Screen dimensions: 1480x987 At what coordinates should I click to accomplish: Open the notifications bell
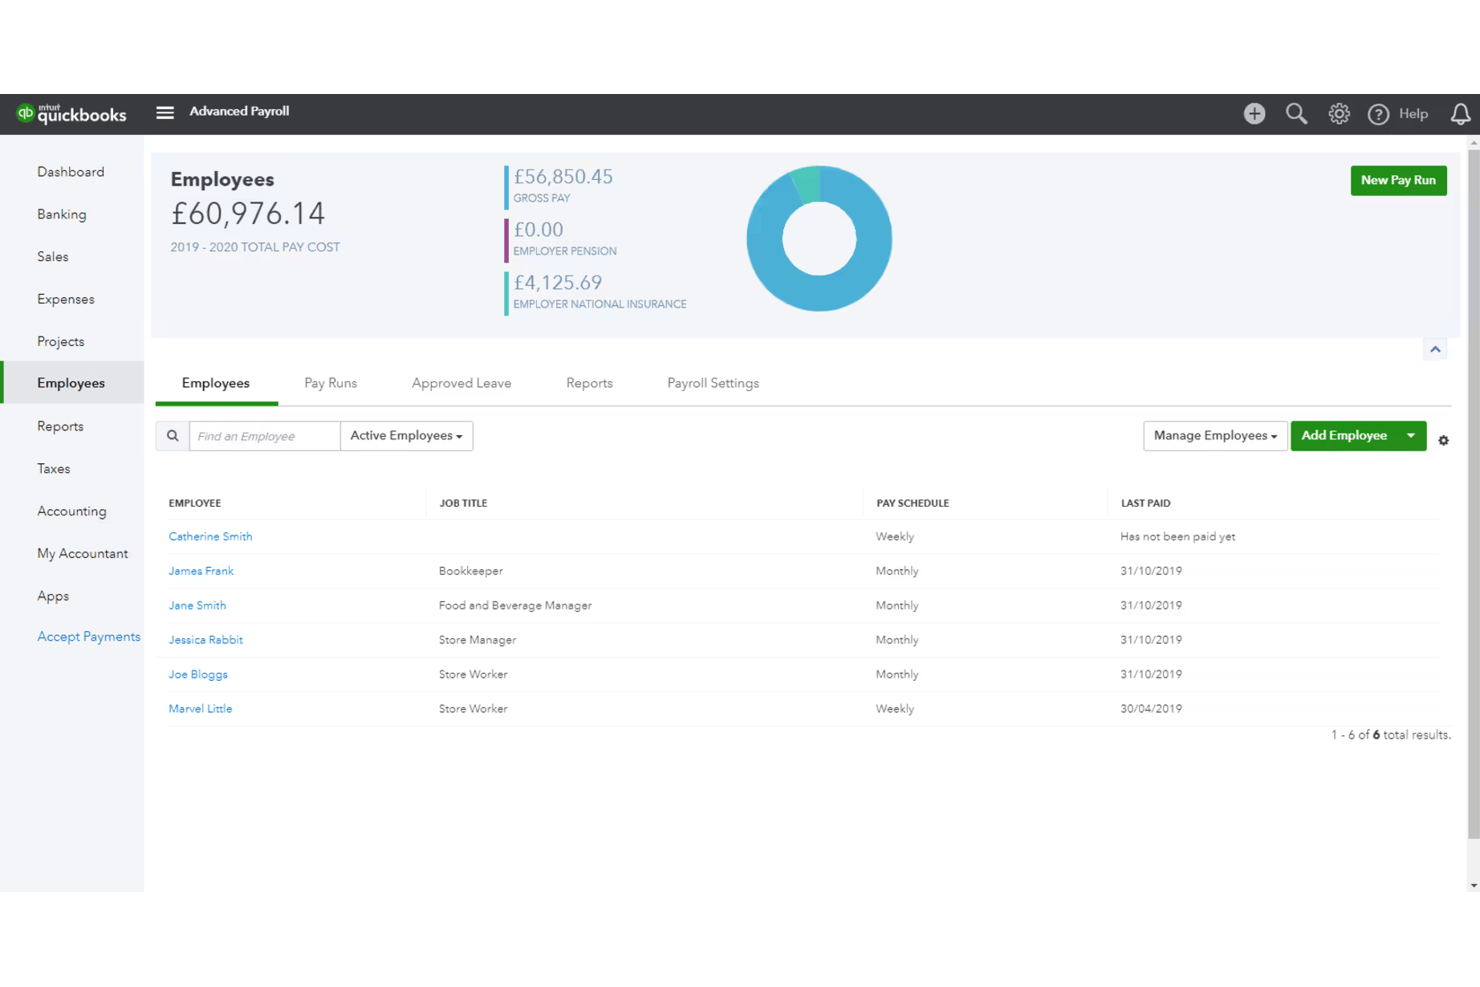[1460, 114]
